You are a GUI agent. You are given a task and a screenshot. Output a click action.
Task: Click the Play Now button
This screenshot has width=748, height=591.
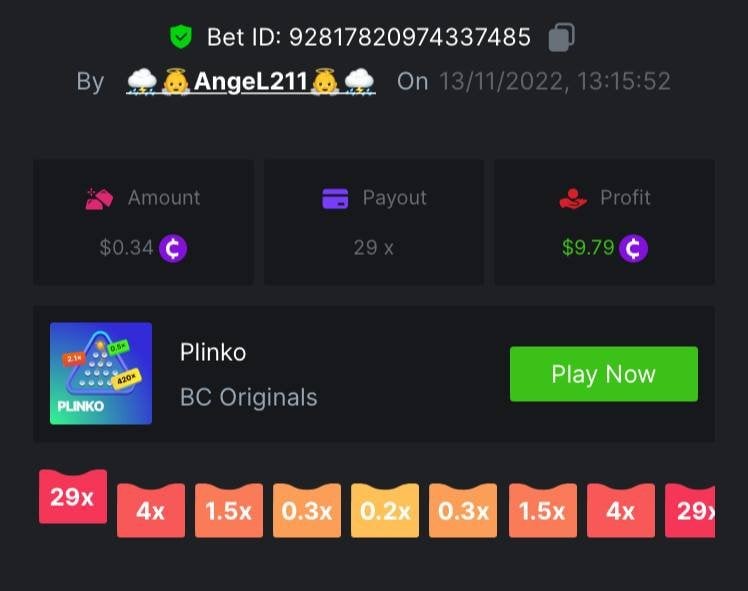[x=603, y=374]
